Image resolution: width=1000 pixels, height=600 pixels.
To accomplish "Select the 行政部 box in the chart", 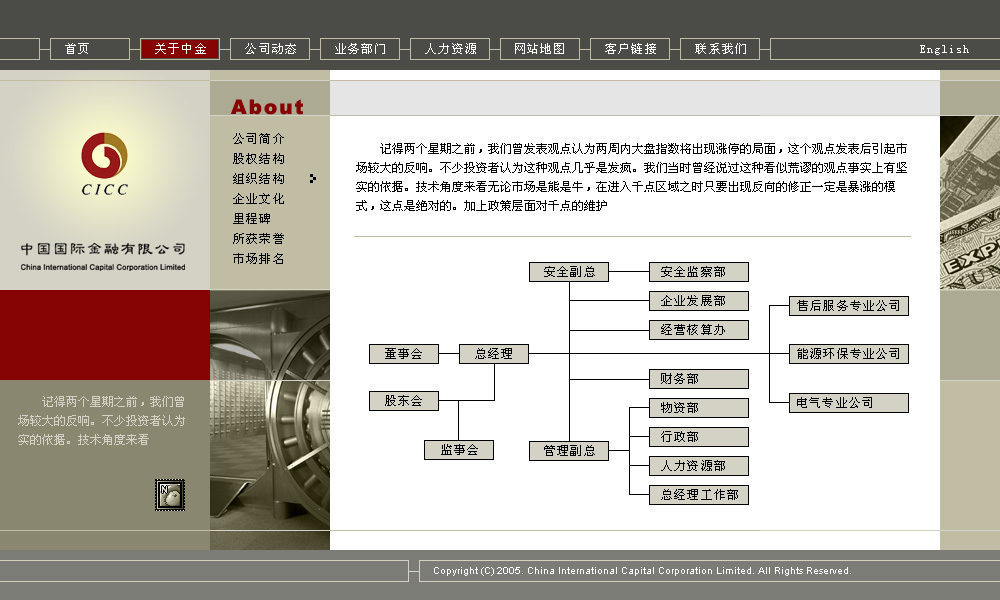I will coord(699,437).
